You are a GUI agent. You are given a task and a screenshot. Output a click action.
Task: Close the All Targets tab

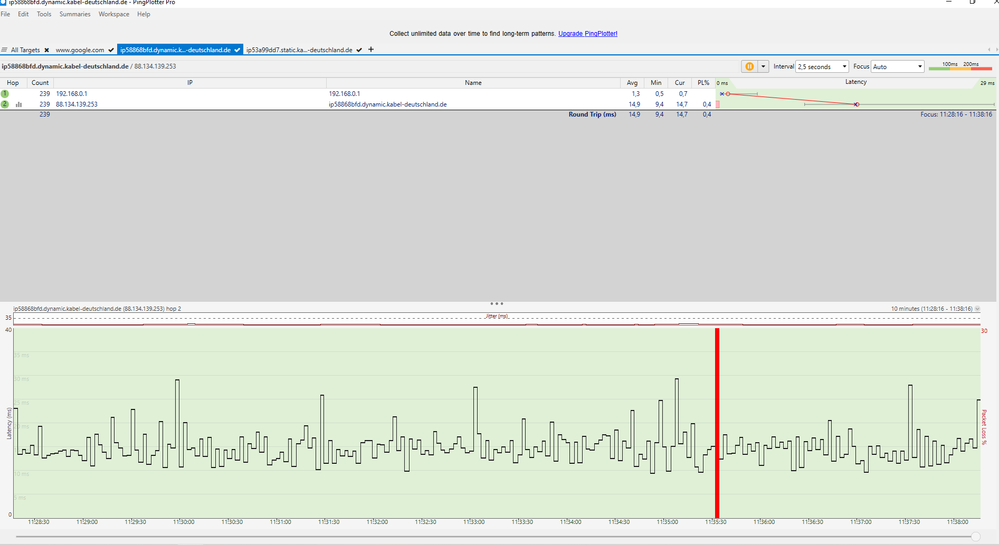(x=47, y=50)
